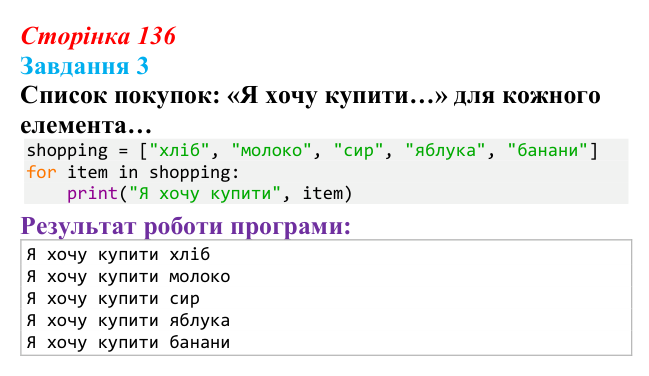Click the string "сир" in the list code
This screenshot has height=376, width=649.
[358, 150]
